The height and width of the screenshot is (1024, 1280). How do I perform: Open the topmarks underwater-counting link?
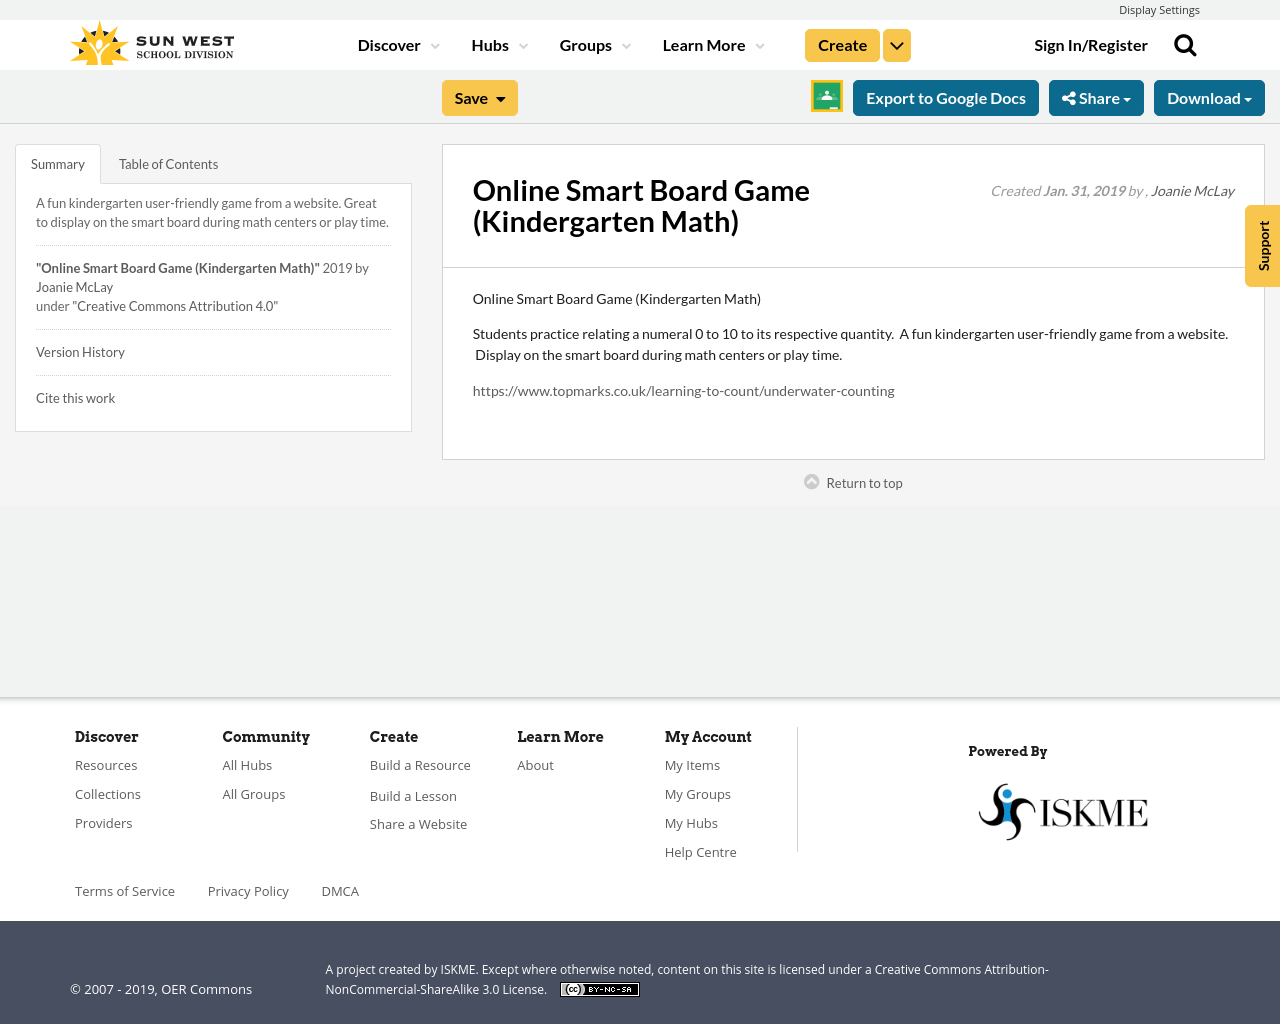tap(683, 391)
